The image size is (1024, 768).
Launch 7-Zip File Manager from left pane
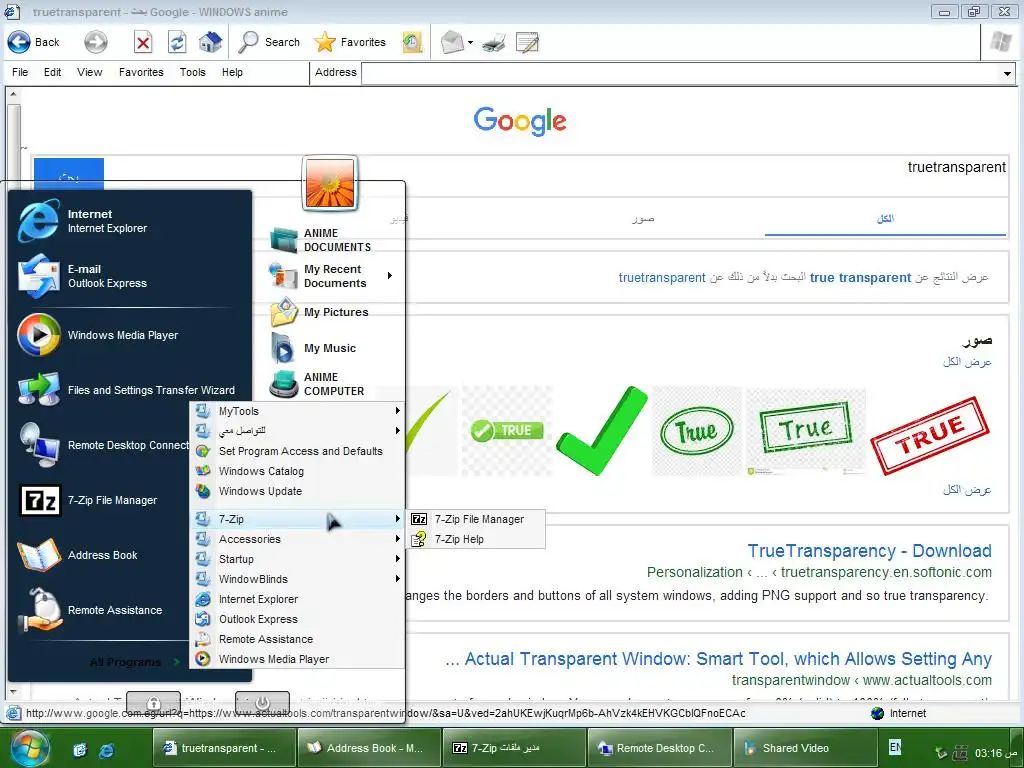(x=101, y=500)
